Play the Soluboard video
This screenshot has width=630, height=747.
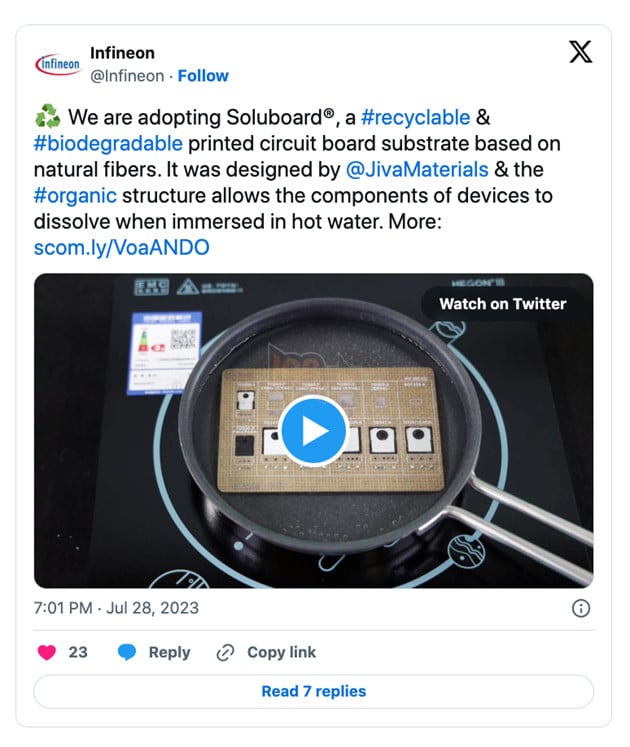point(313,430)
